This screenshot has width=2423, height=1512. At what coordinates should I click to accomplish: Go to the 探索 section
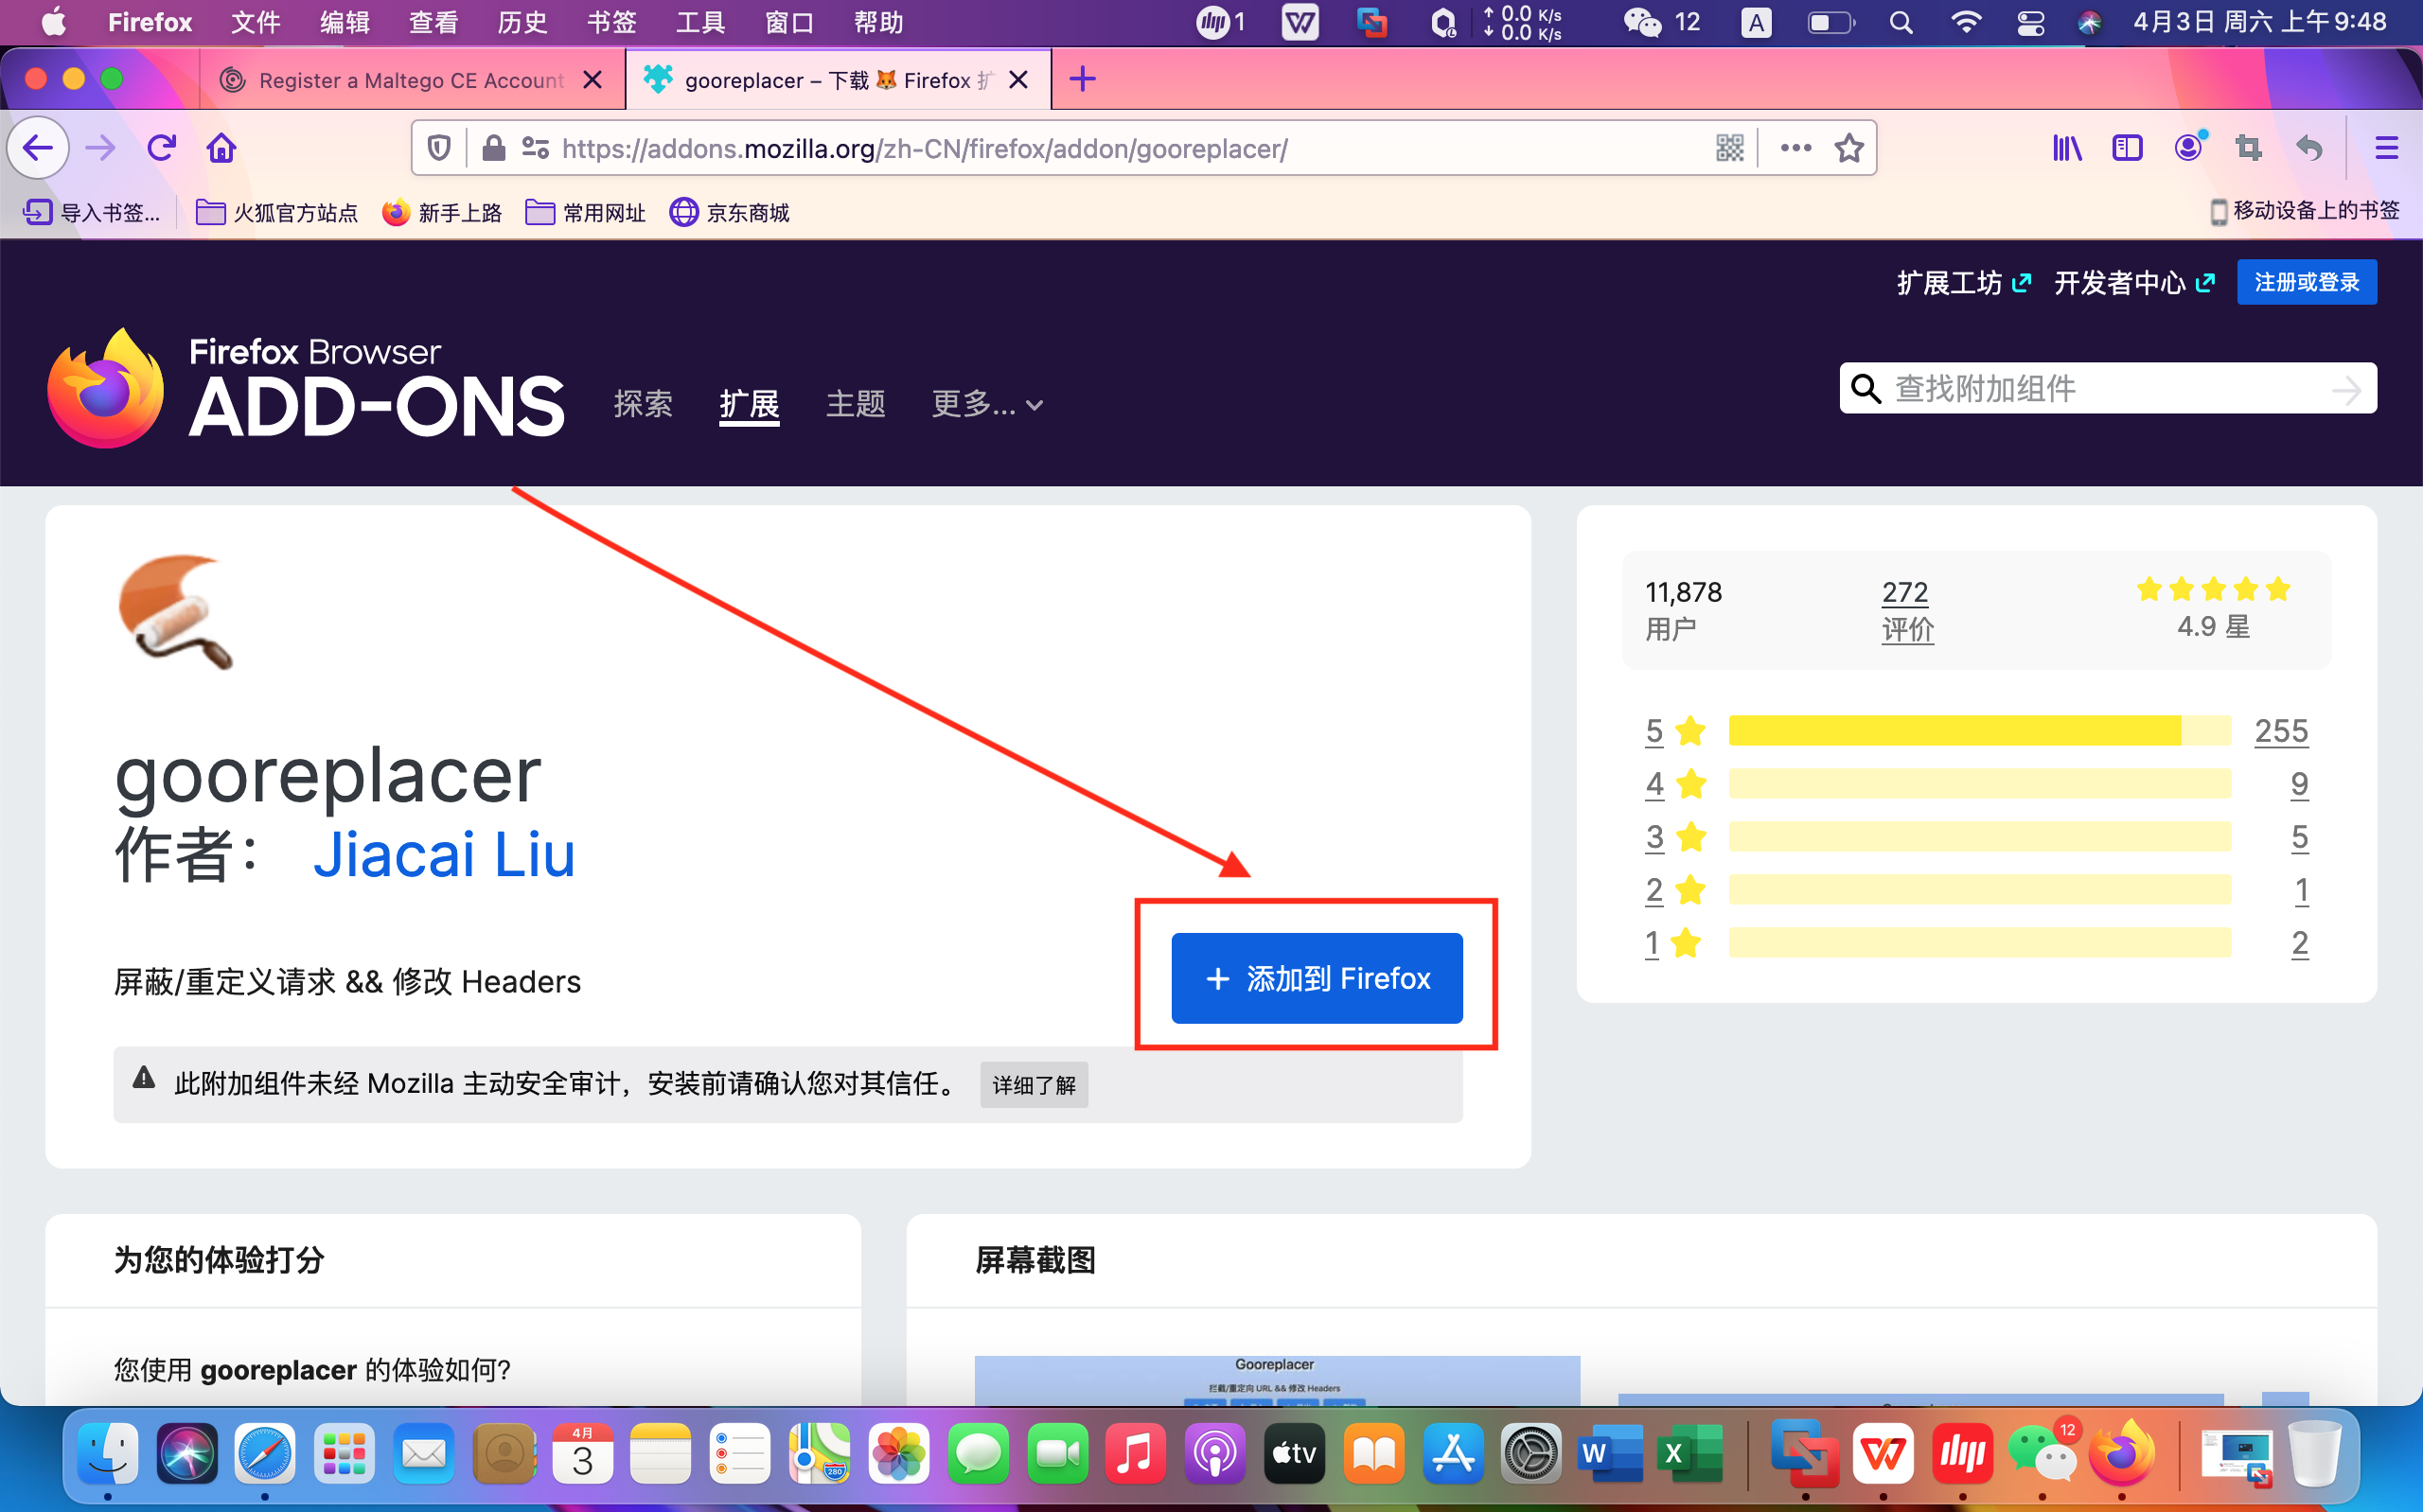(643, 404)
